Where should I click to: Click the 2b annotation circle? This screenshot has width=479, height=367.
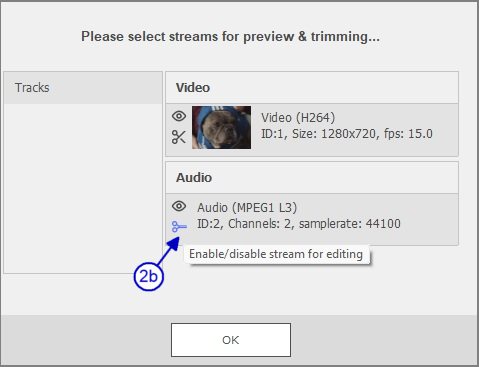tap(149, 276)
